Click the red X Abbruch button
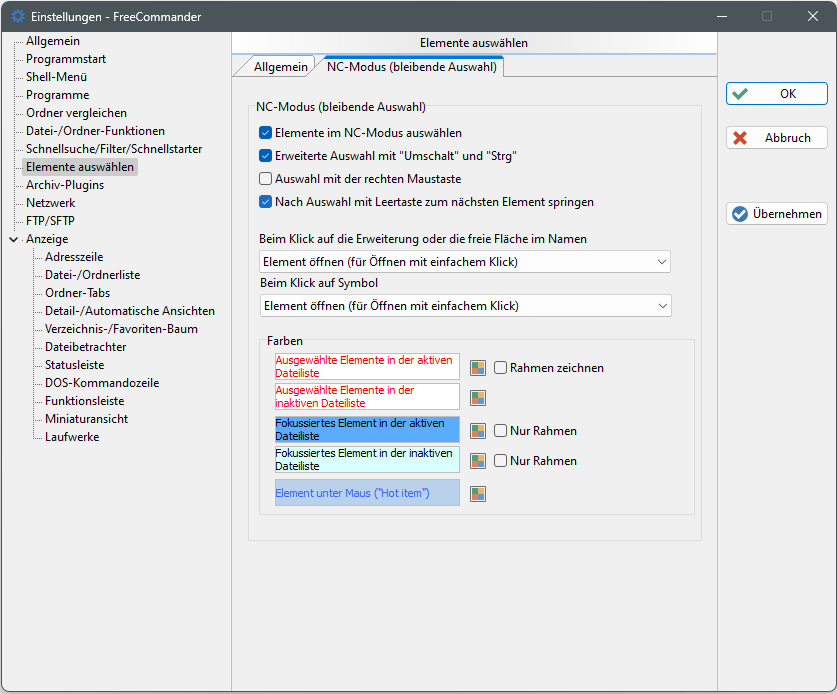Viewport: 837px width, 694px height. 777,138
